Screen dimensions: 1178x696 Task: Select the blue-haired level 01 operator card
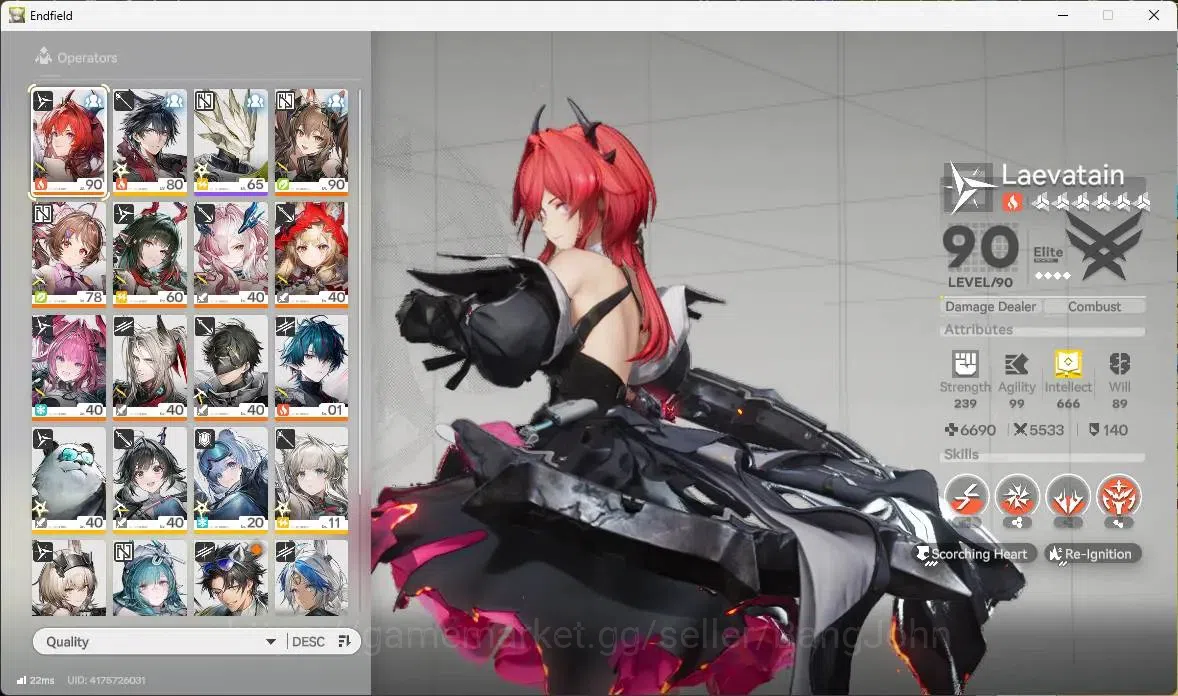311,367
